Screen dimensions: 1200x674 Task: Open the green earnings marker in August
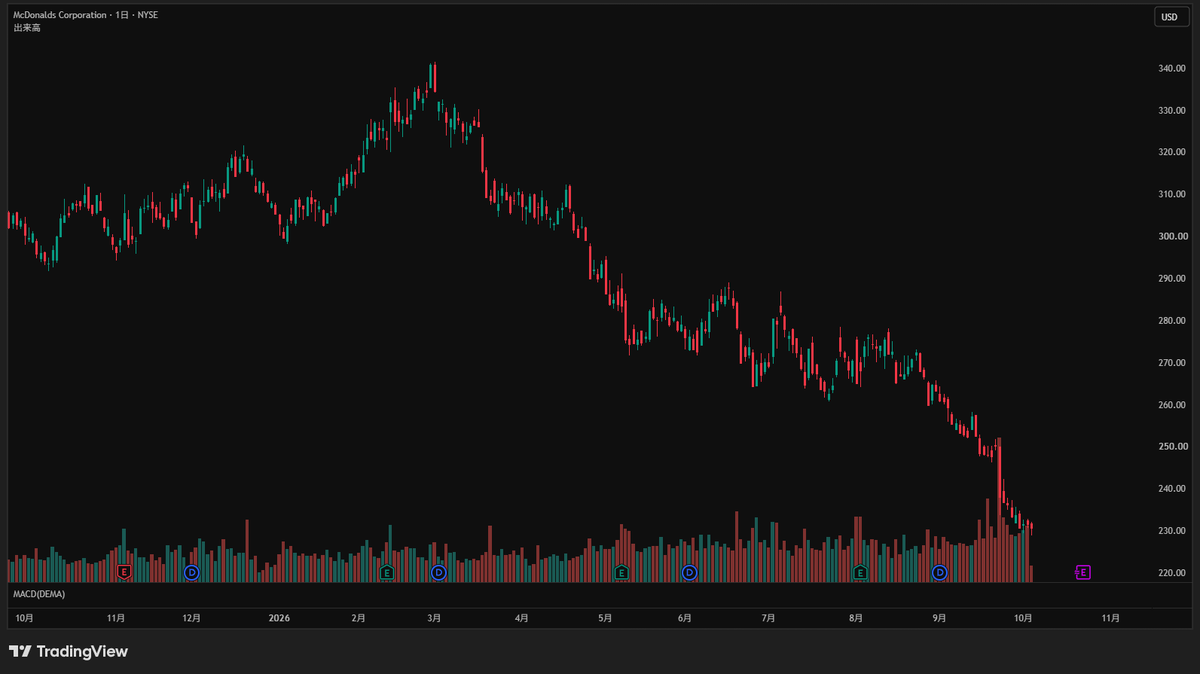pos(860,572)
